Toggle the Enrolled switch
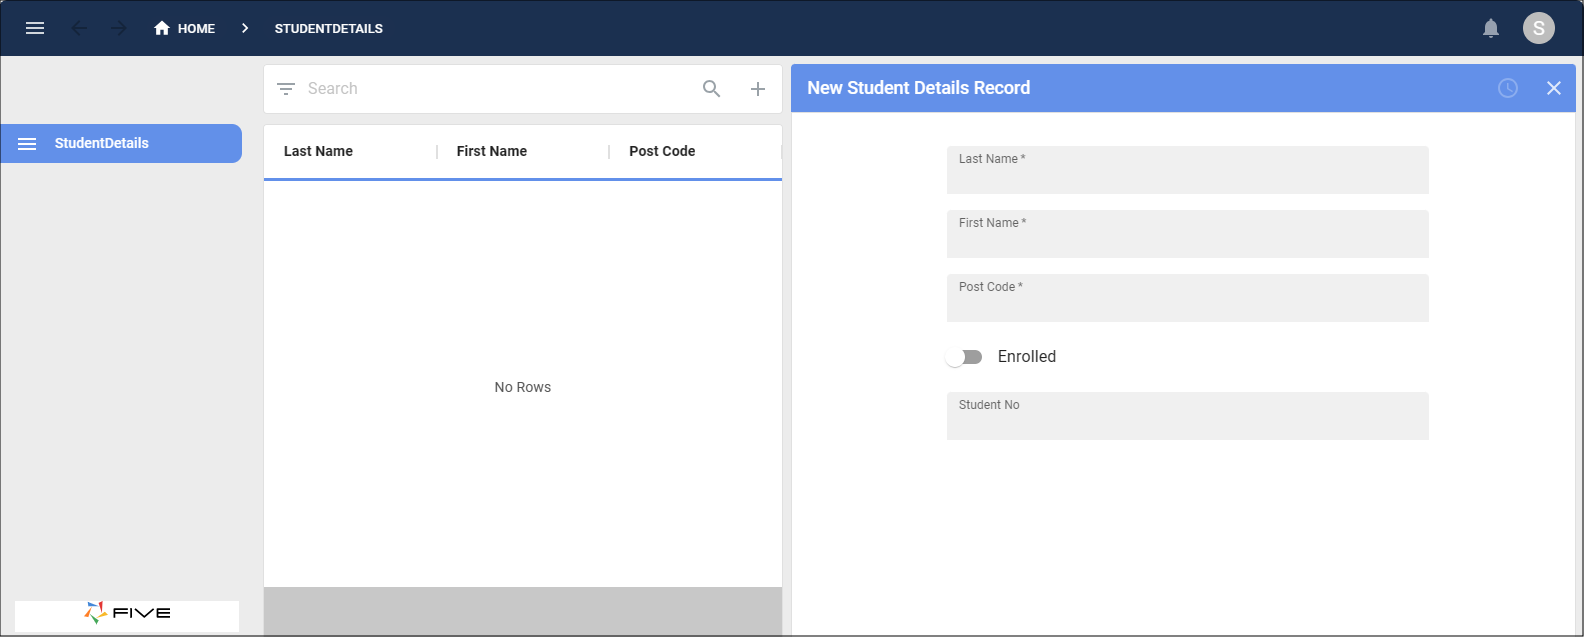The image size is (1584, 637). point(965,357)
